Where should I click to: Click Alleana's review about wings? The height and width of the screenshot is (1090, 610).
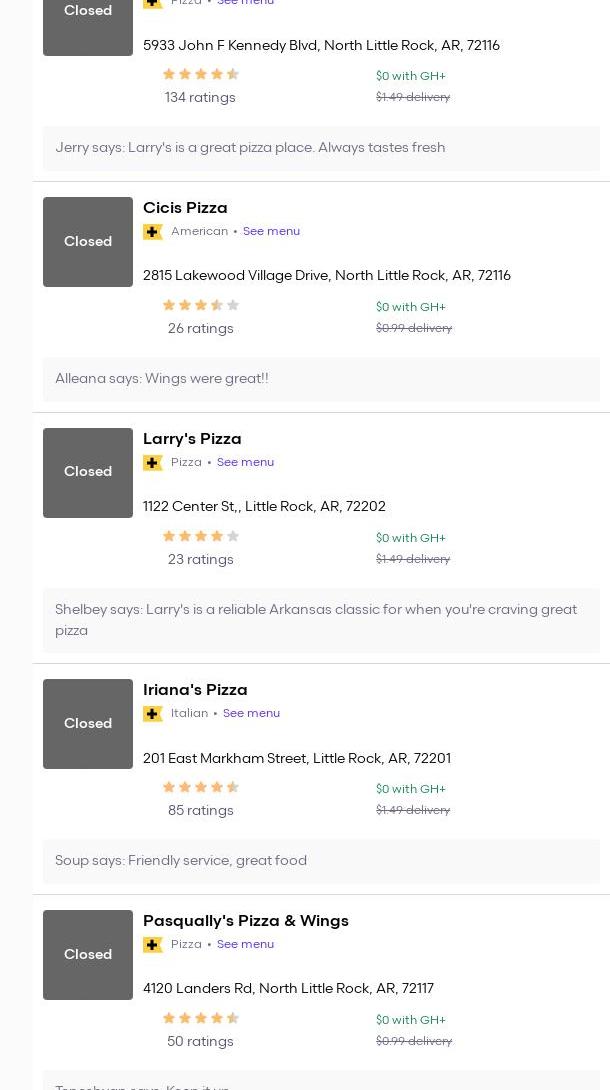coord(162,379)
